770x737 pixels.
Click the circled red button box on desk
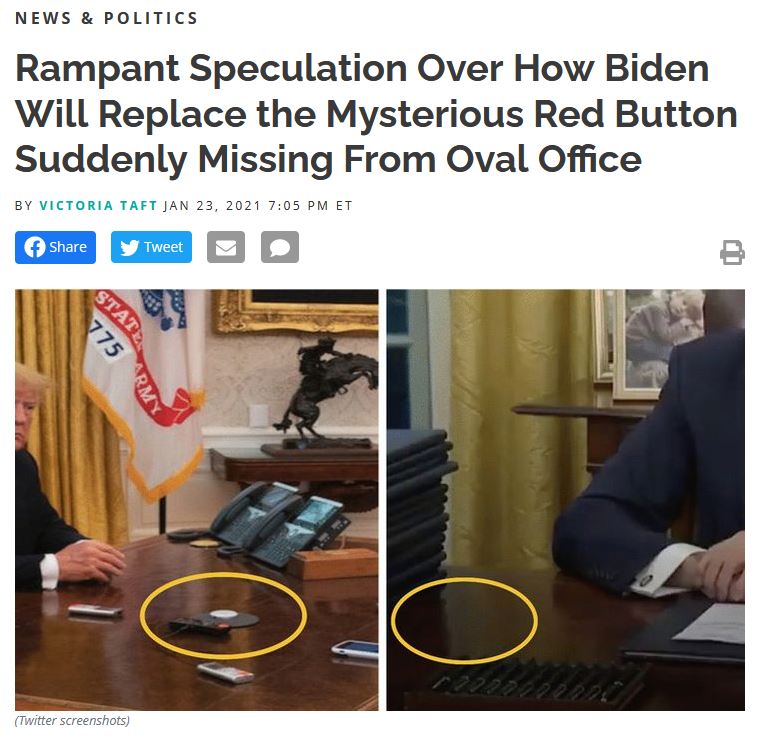(215, 622)
